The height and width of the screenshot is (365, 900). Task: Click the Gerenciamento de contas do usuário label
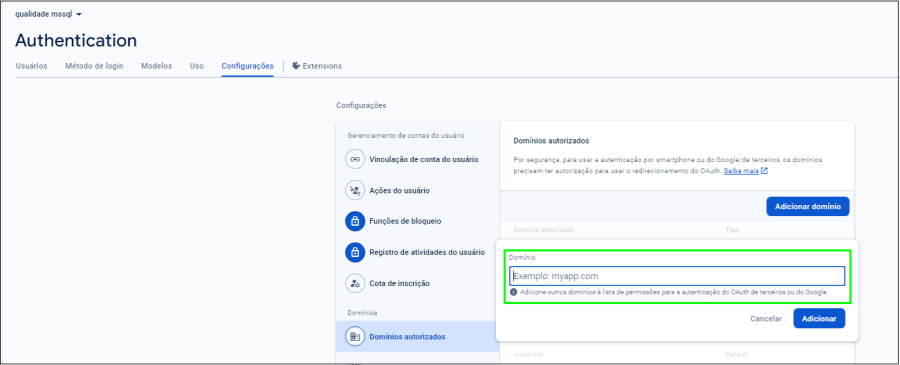tap(406, 135)
